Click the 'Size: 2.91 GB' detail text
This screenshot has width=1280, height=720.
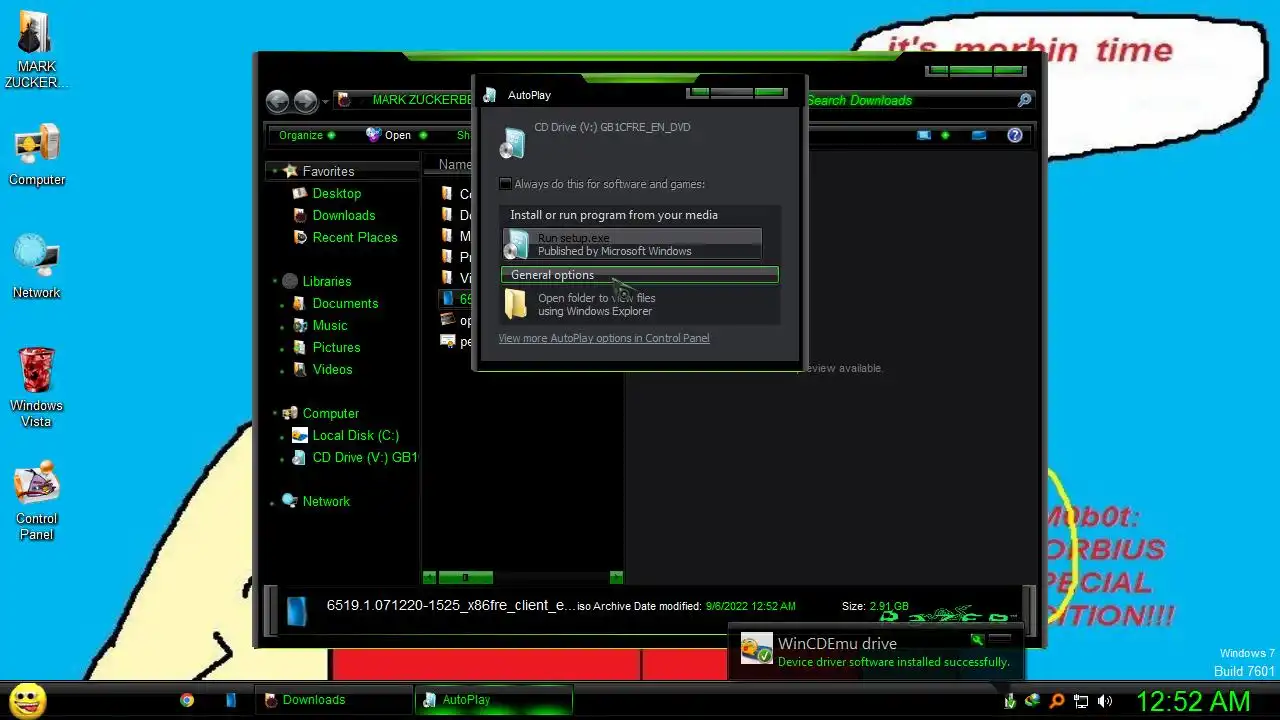(875, 606)
